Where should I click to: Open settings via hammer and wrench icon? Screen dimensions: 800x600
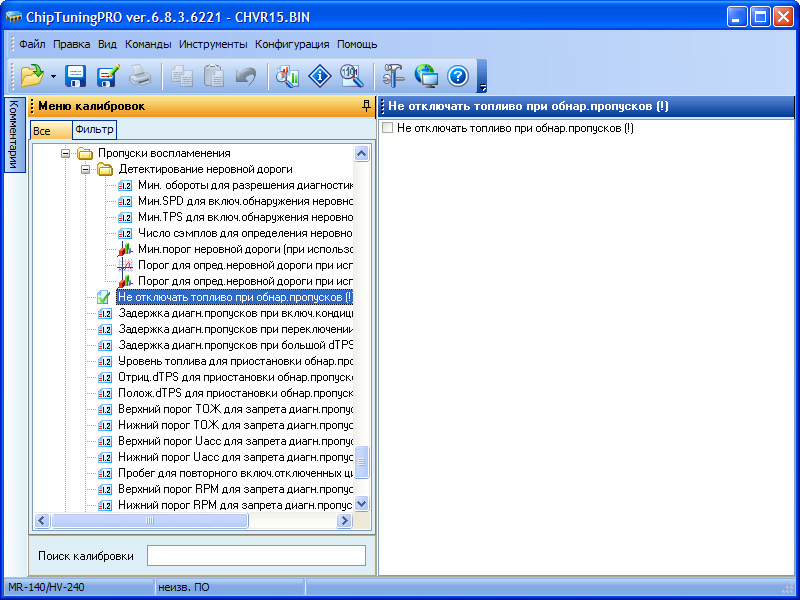click(394, 76)
